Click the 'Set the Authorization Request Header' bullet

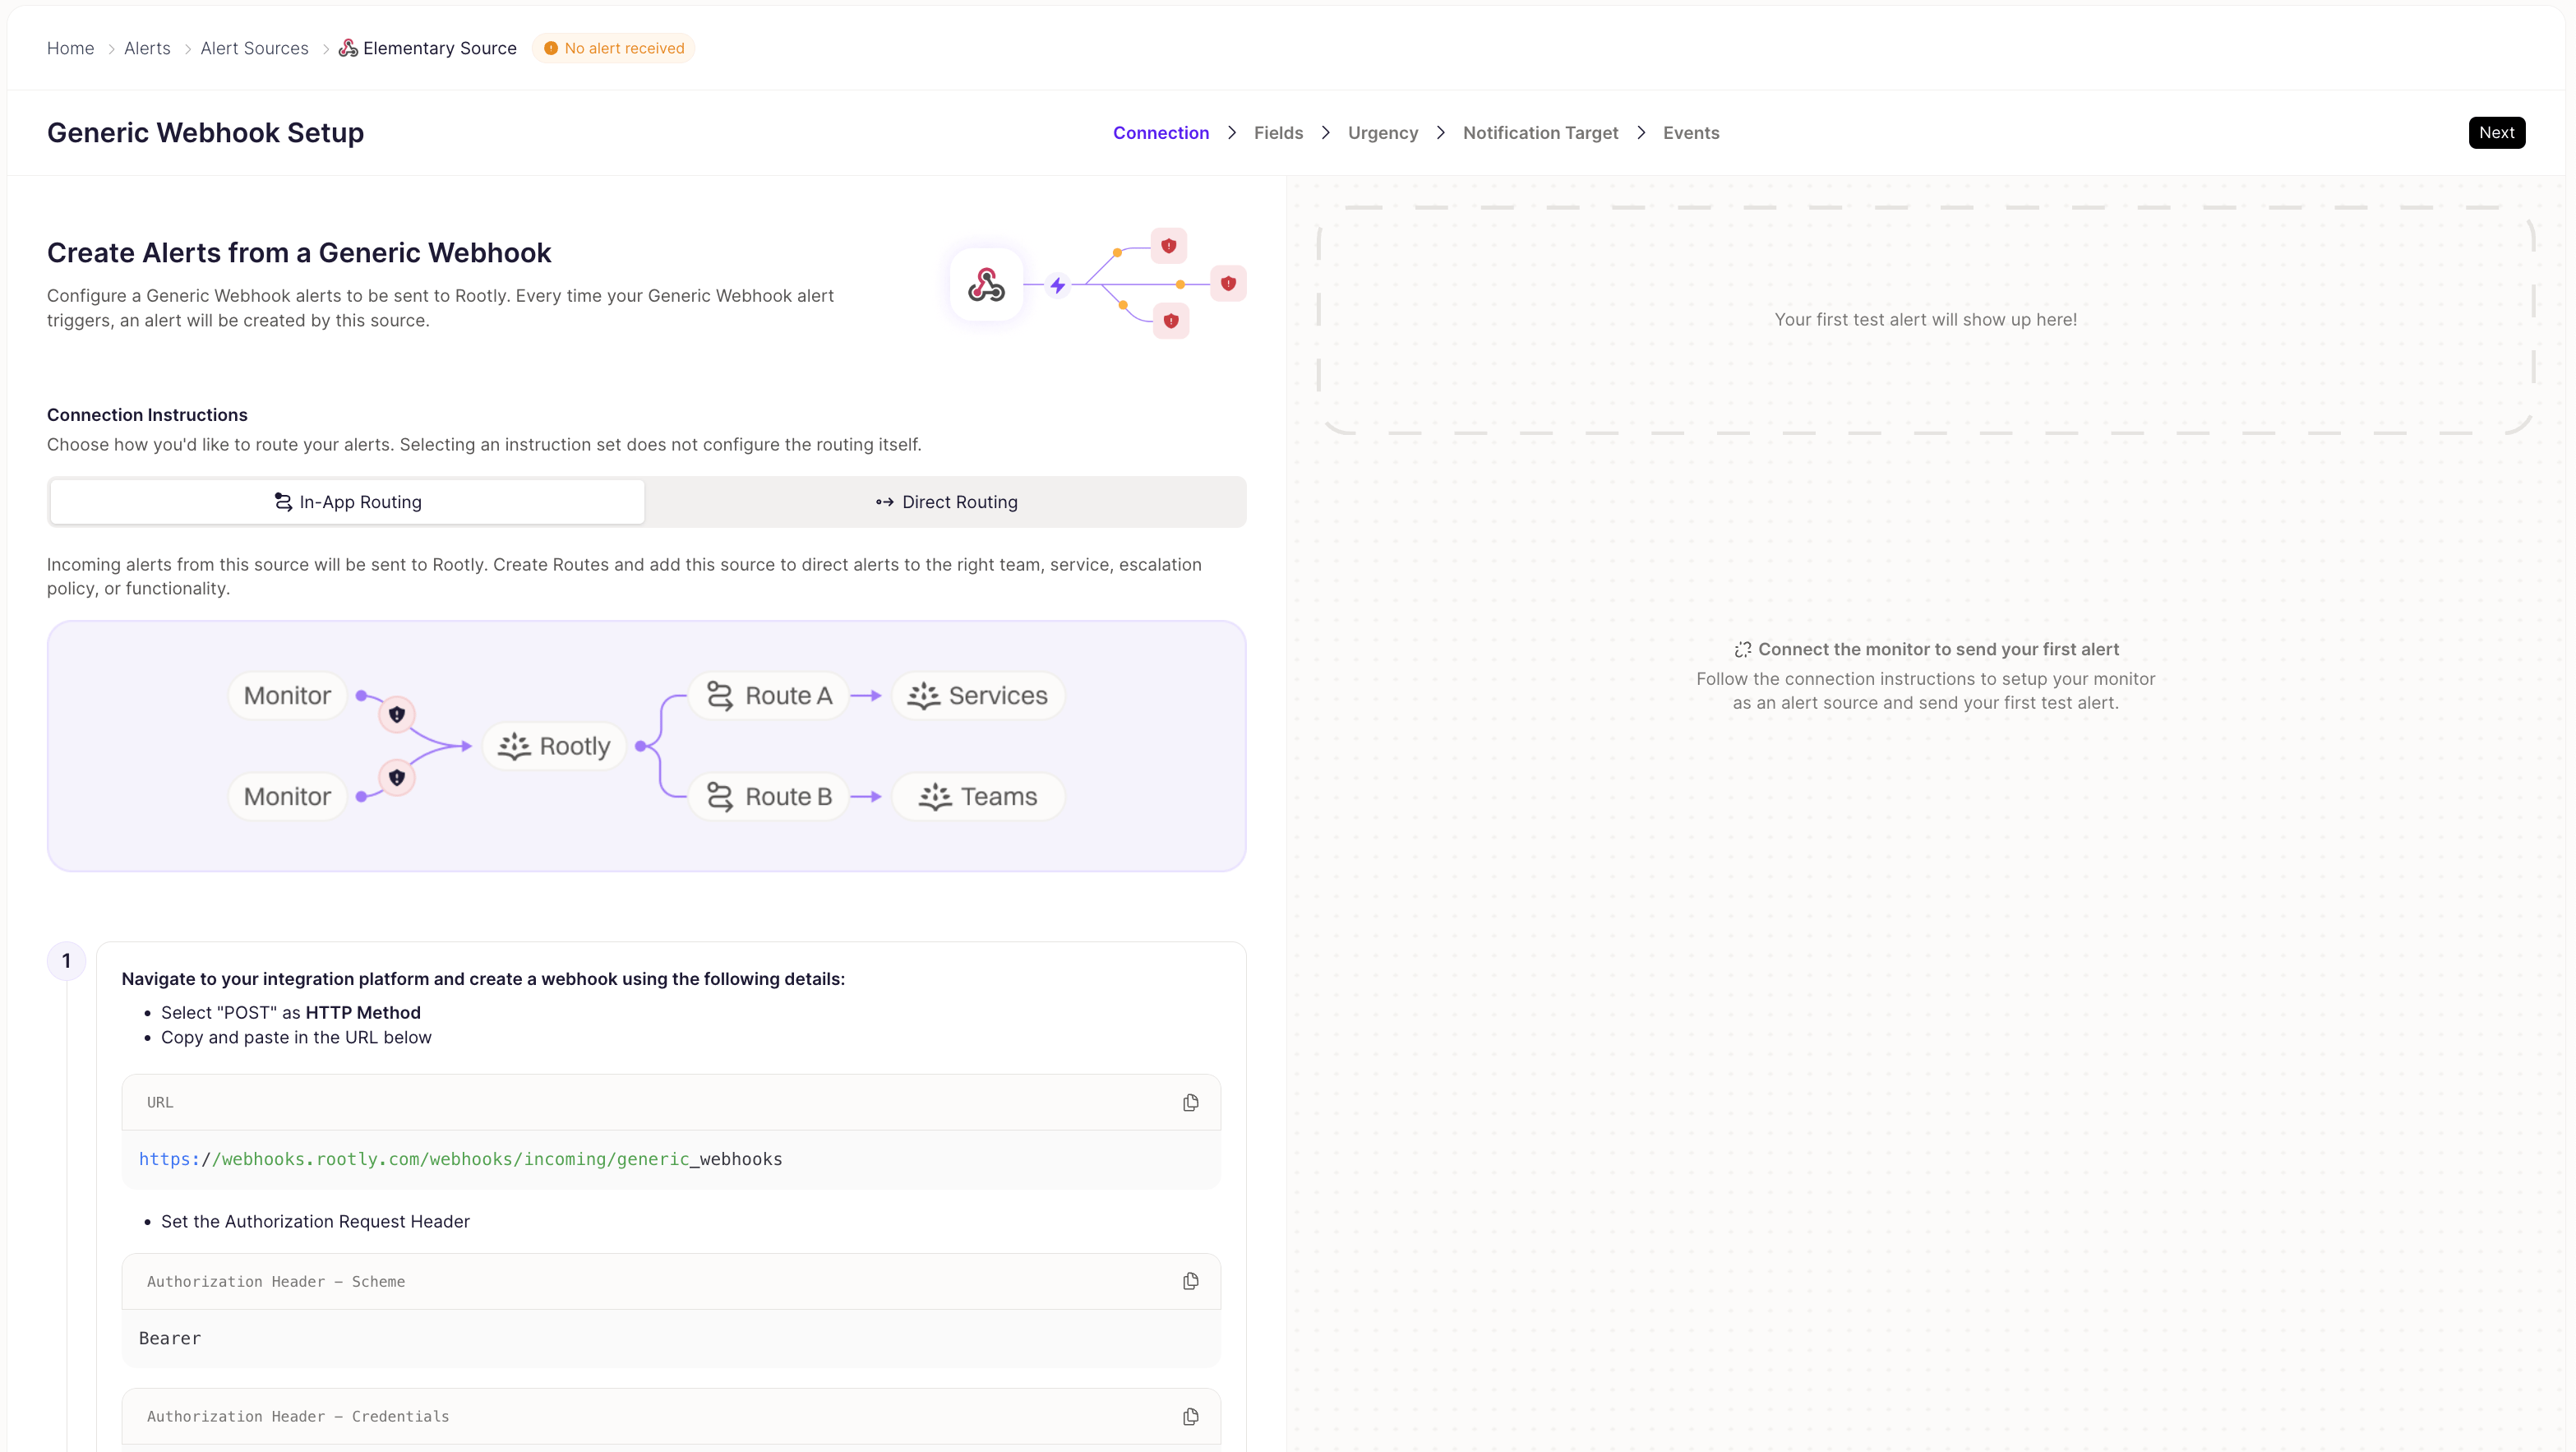[315, 1222]
